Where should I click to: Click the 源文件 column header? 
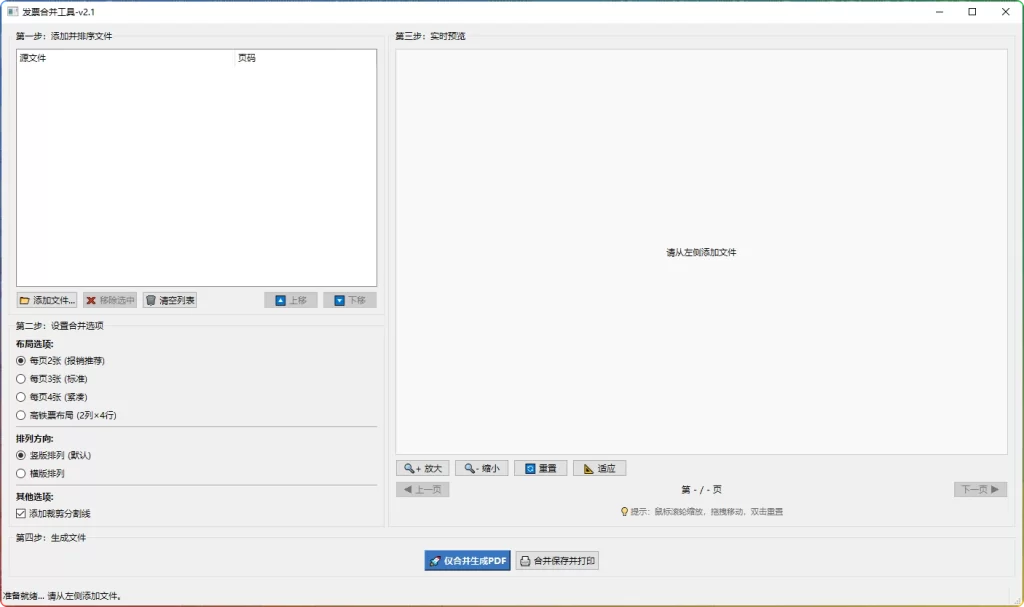125,58
